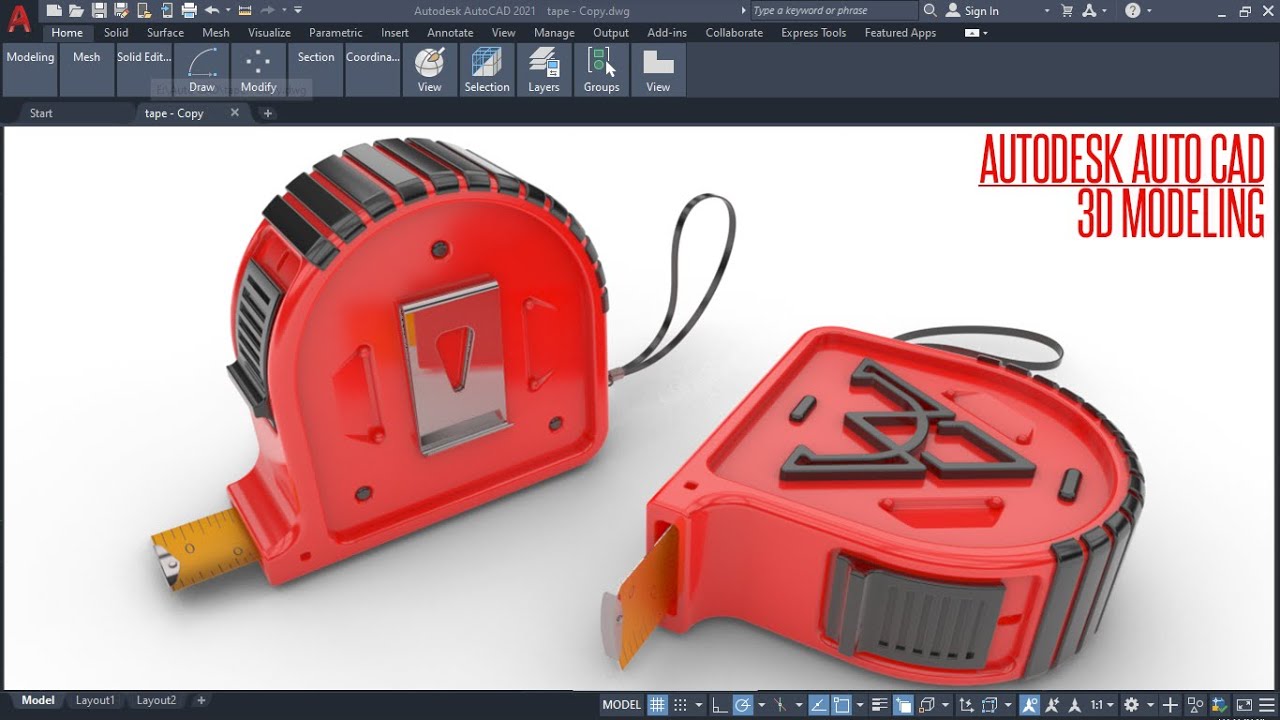This screenshot has width=1280, height=720.
Task: Toggle lineweight display in status bar
Action: tap(879, 704)
